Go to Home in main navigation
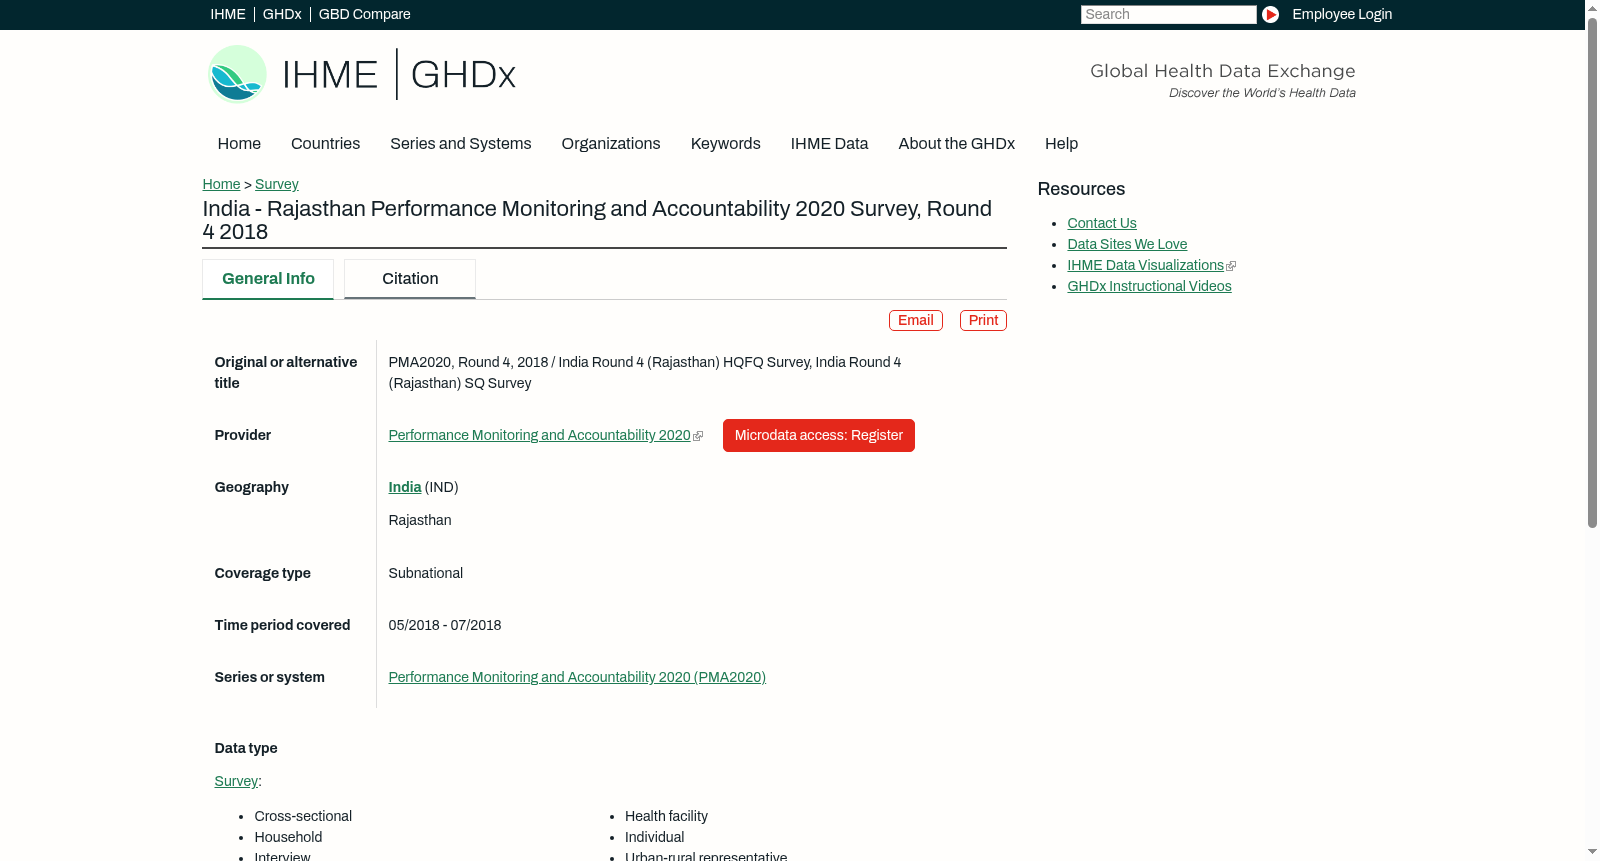Screen dimensions: 1600x861 pyautogui.click(x=239, y=144)
